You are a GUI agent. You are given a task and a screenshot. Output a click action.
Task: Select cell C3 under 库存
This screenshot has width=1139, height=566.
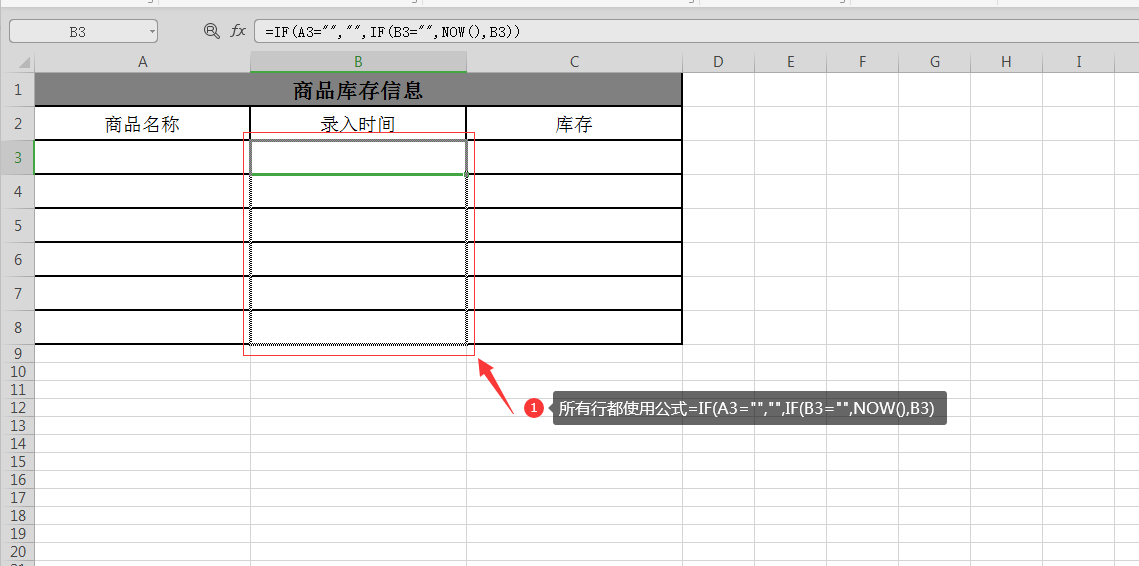(x=574, y=157)
